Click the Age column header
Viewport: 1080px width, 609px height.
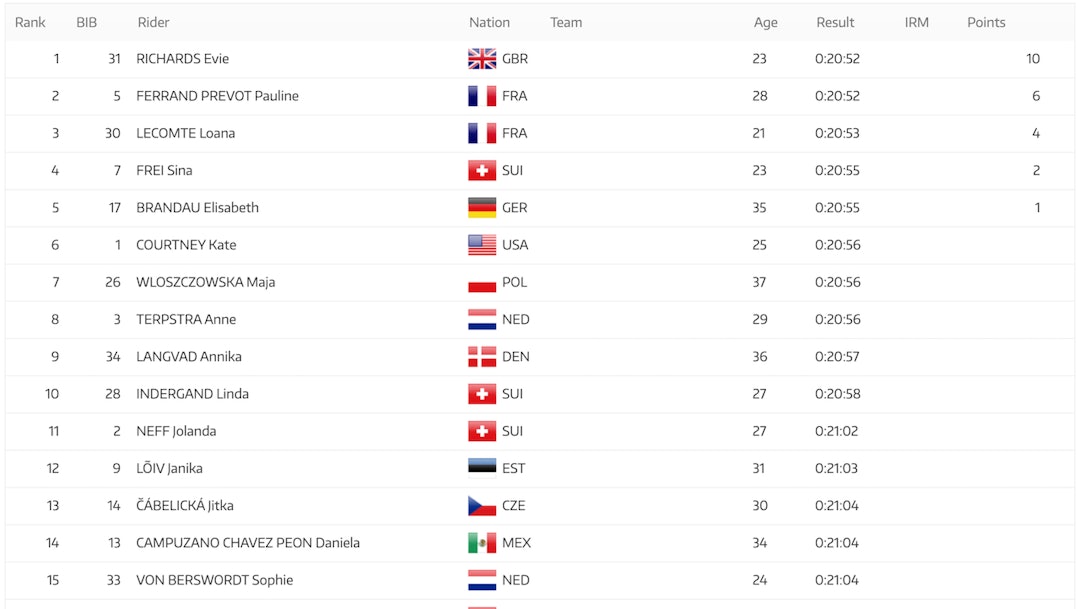765,22
